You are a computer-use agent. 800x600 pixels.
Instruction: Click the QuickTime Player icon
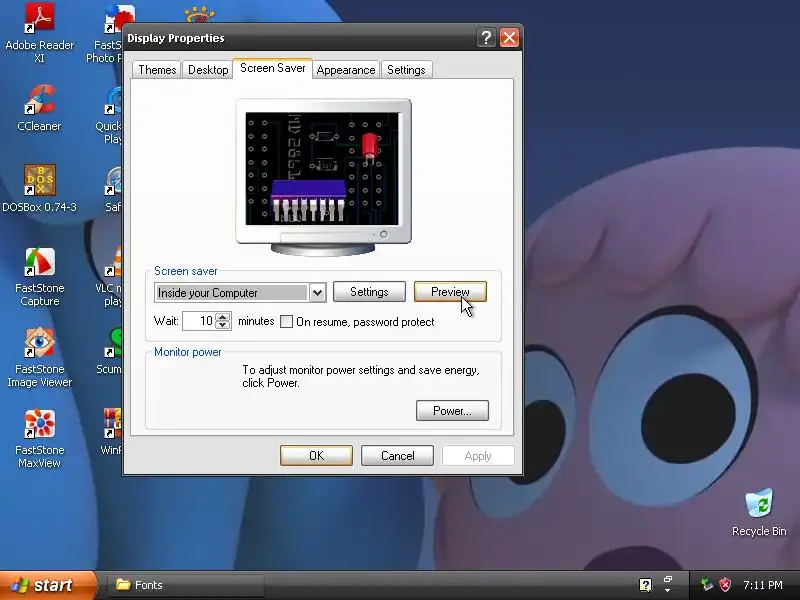point(108,115)
